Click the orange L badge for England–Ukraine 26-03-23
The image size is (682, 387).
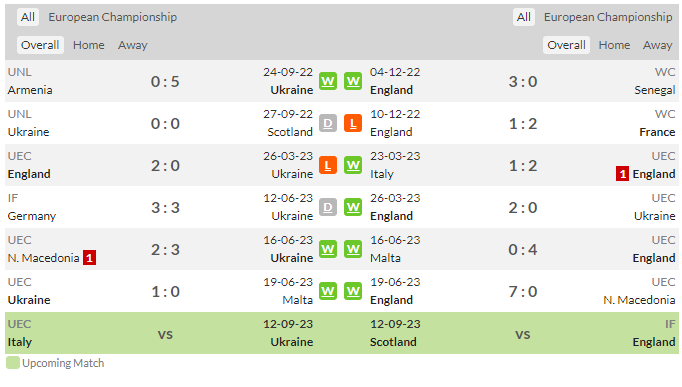328,165
